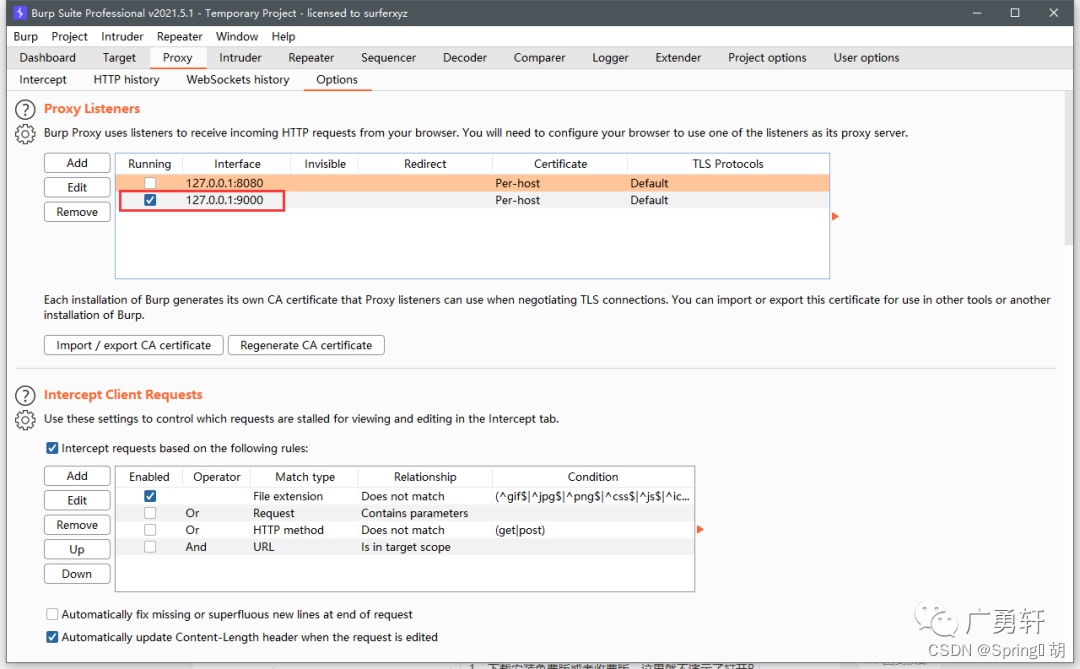The width and height of the screenshot is (1080, 669).
Task: Open Proxy Listeners gear settings icon
Action: pos(25,134)
